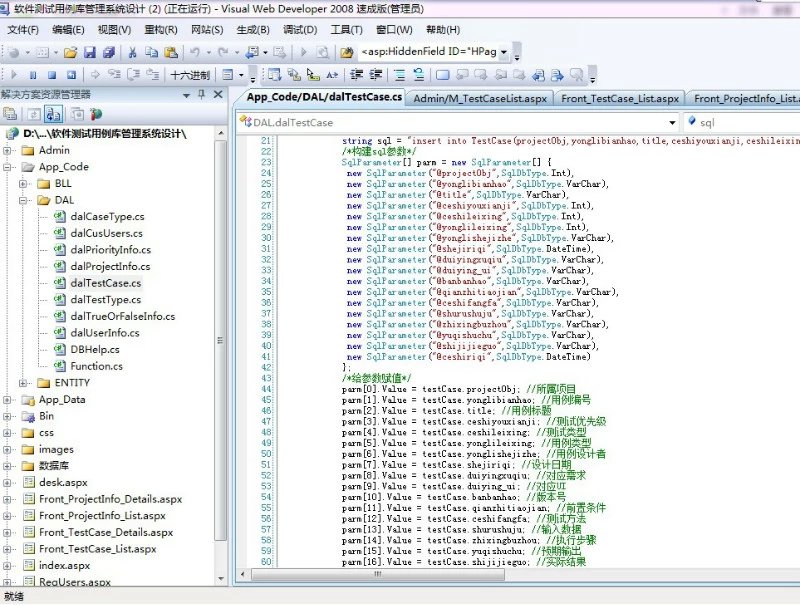Expand the Admin folder node
The image size is (800, 605).
(x=7, y=150)
